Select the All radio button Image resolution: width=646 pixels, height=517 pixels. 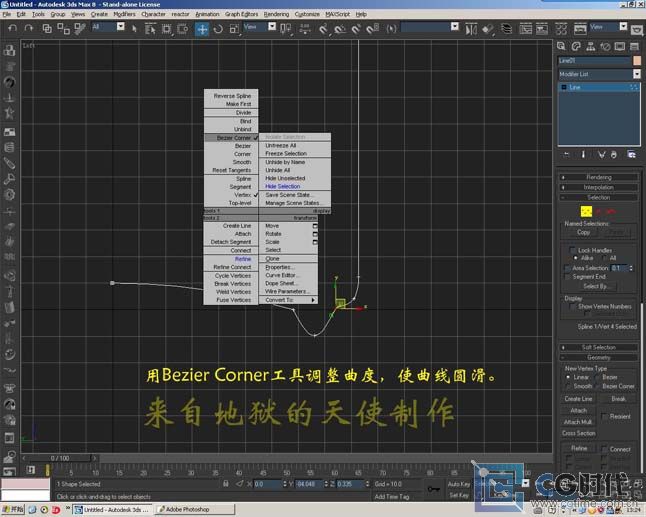click(x=605, y=258)
